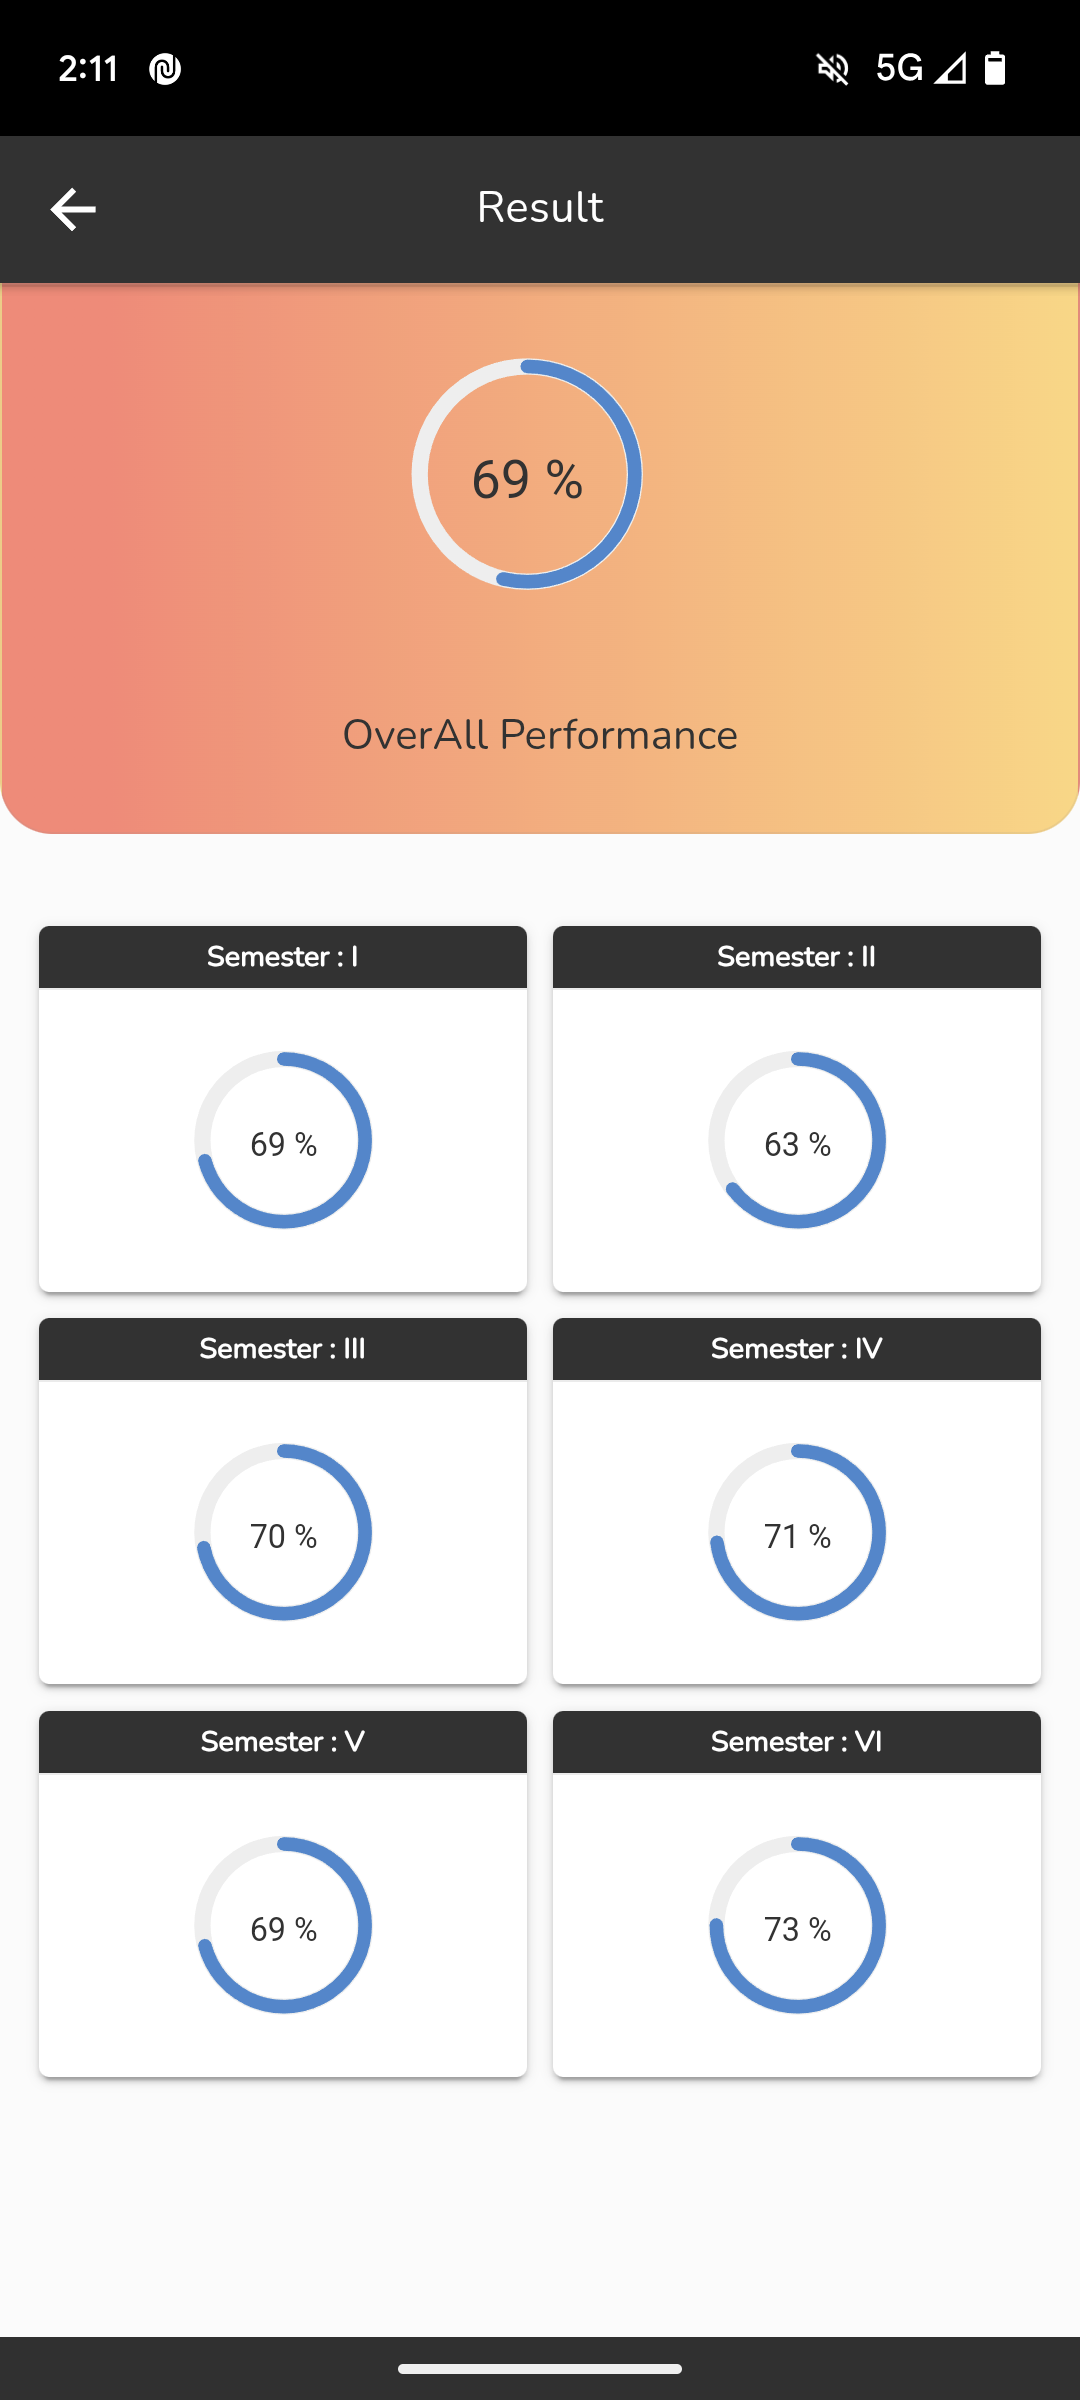
Task: Tap Semester VI 73 % progress ring
Action: (797, 1925)
